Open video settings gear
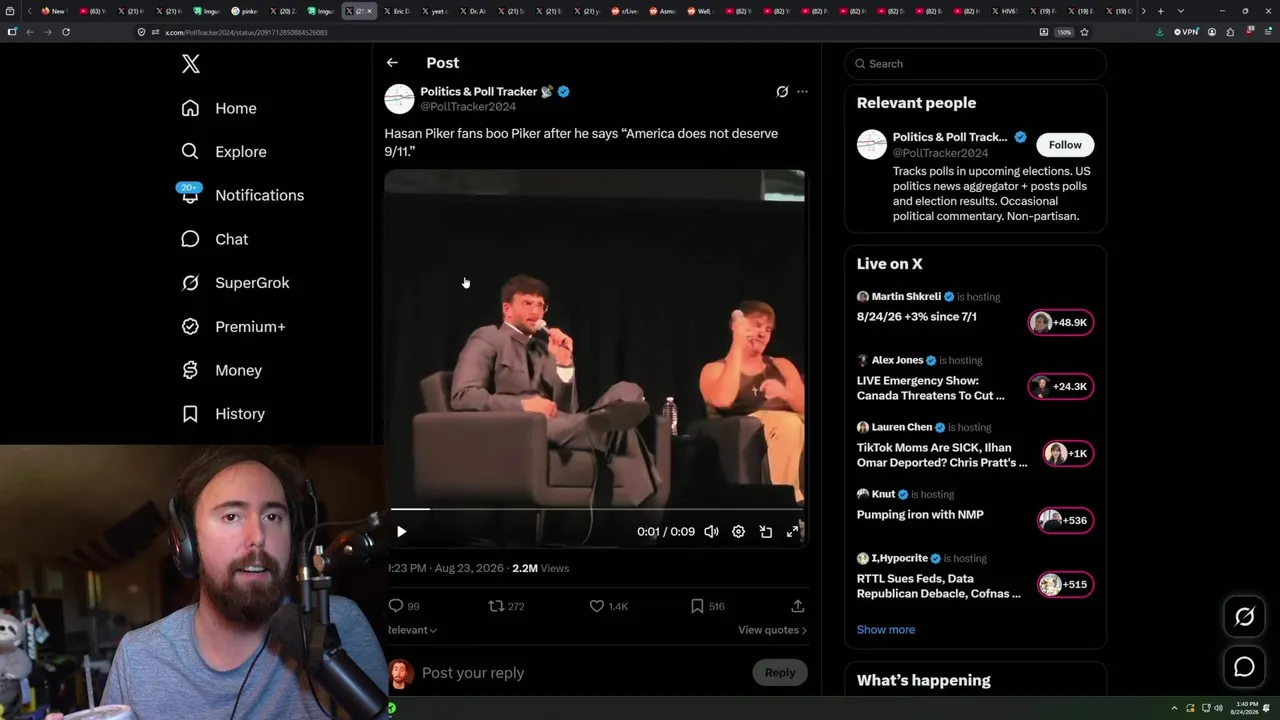 point(738,532)
